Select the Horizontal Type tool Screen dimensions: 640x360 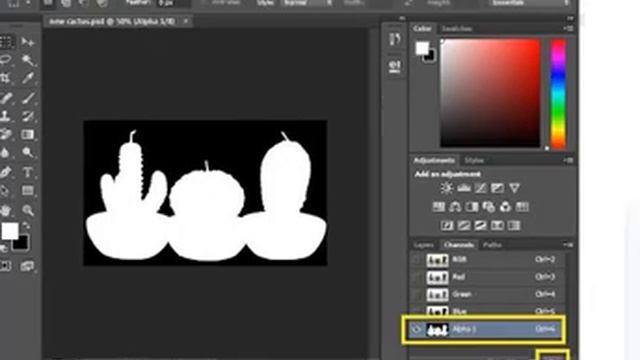(x=28, y=172)
